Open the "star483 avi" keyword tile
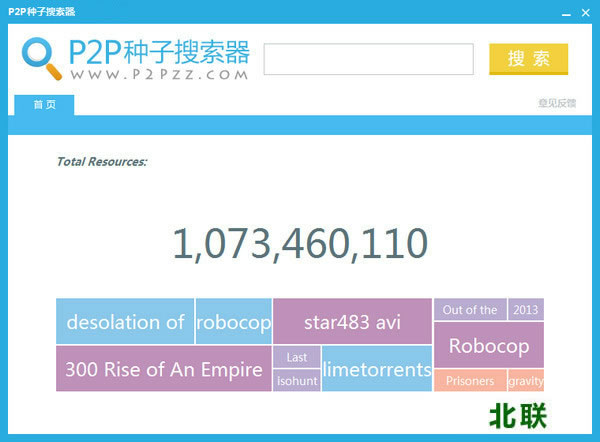This screenshot has height=442, width=600. coord(352,322)
